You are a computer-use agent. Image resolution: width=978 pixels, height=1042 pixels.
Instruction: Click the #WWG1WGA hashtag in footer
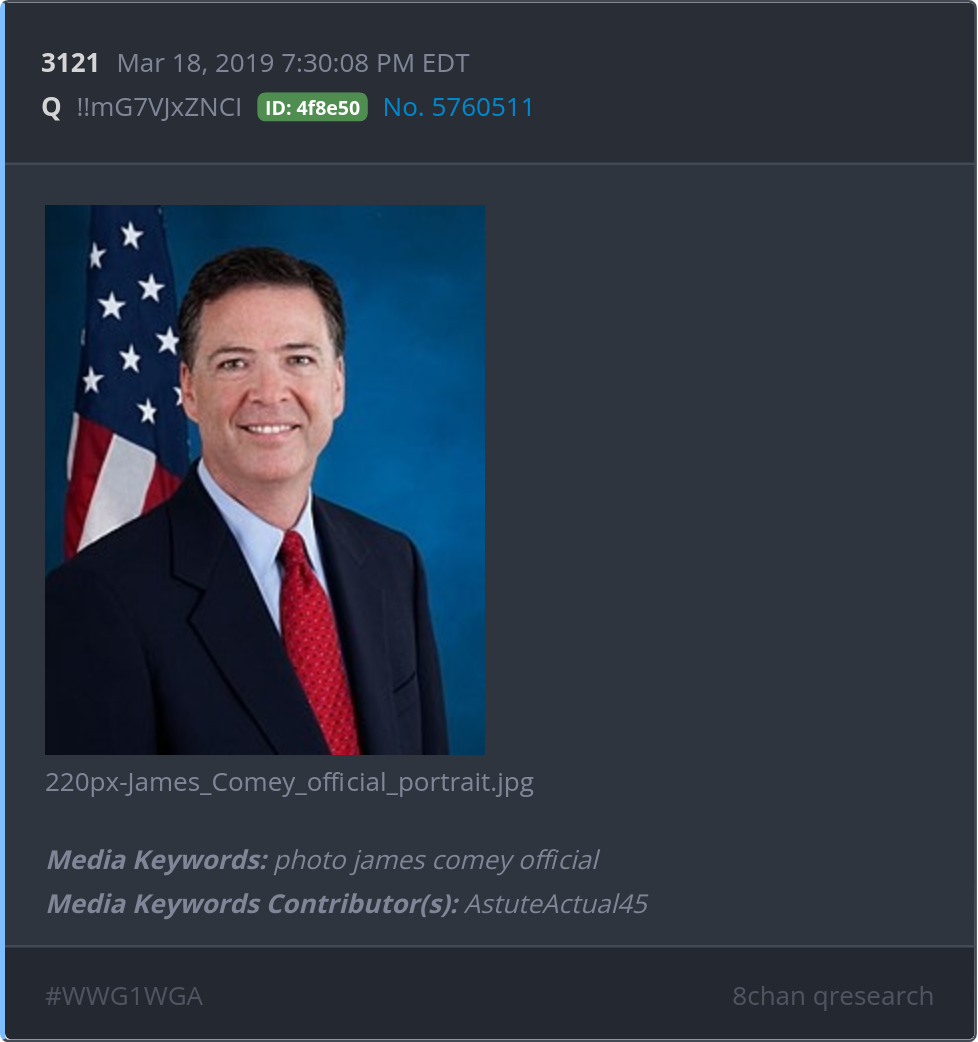[124, 996]
